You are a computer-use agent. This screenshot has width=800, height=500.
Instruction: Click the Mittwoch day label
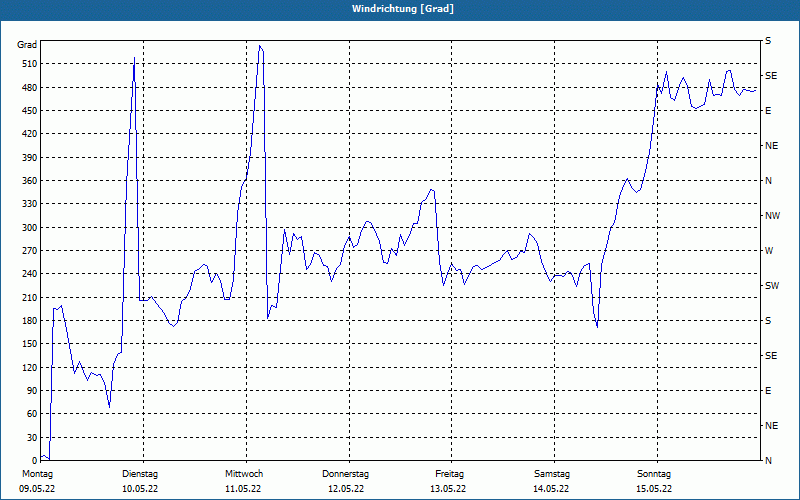(x=244, y=474)
